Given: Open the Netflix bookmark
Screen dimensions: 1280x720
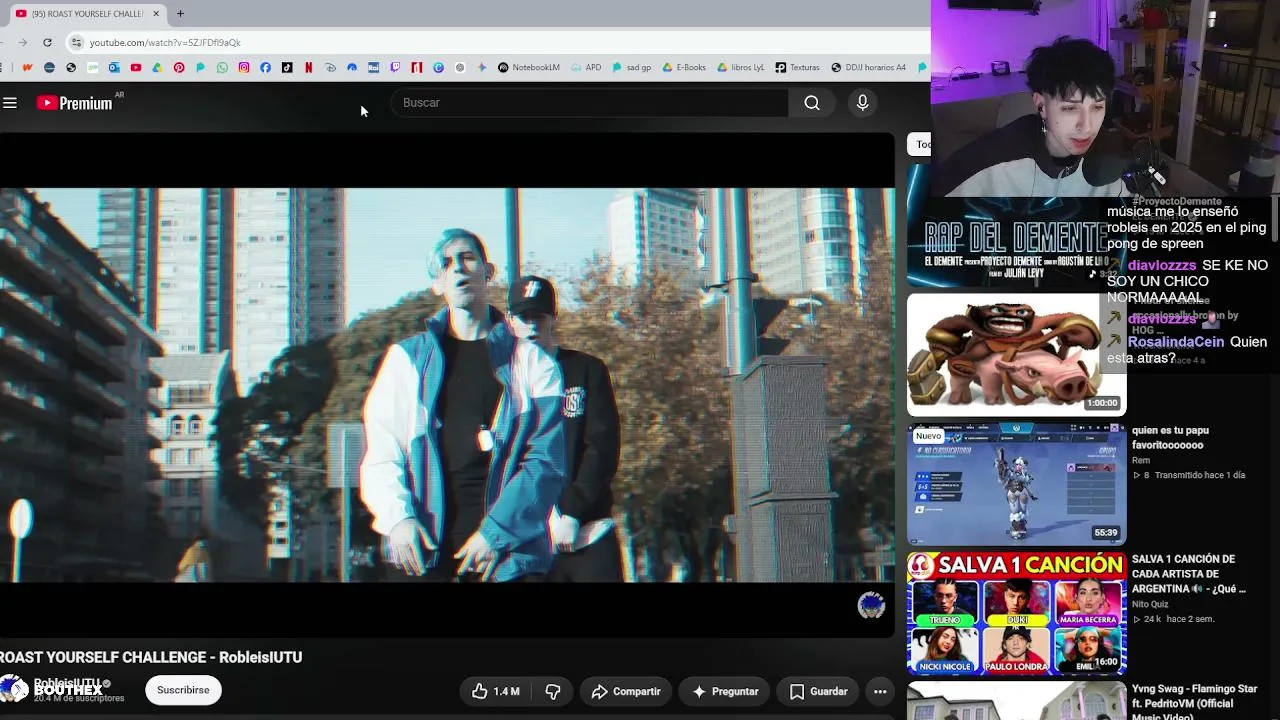Looking at the screenshot, I should [x=308, y=68].
